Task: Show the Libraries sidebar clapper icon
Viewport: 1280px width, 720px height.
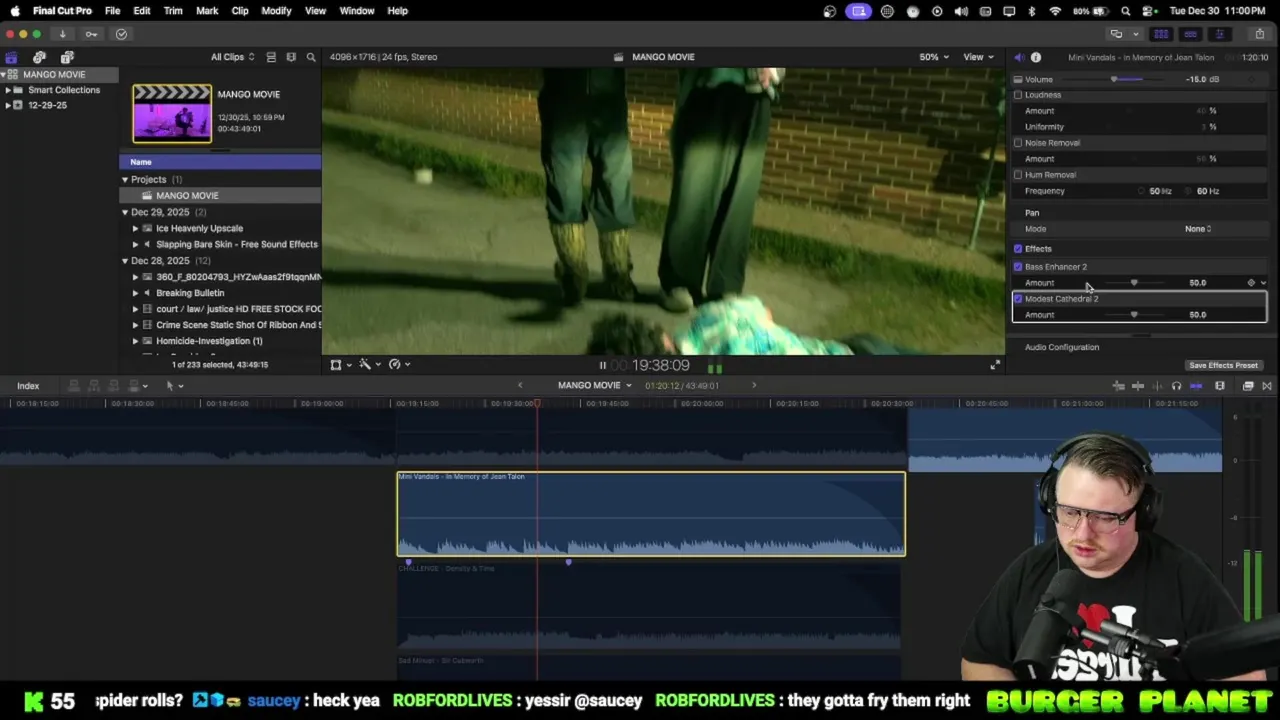Action: point(11,57)
